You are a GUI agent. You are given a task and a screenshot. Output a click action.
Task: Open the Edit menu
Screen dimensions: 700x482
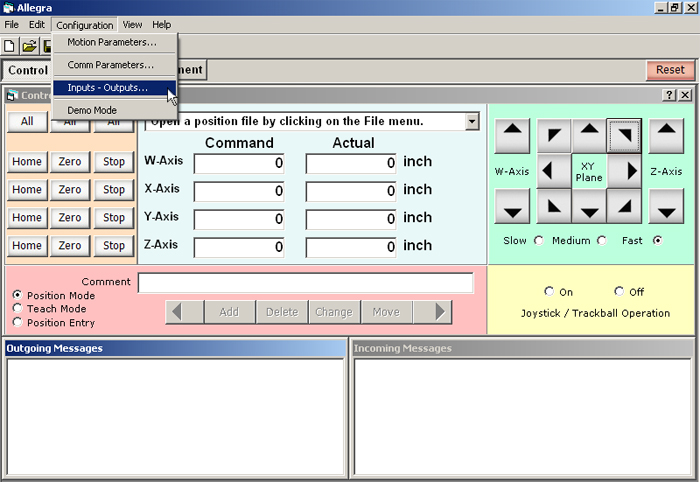point(37,25)
